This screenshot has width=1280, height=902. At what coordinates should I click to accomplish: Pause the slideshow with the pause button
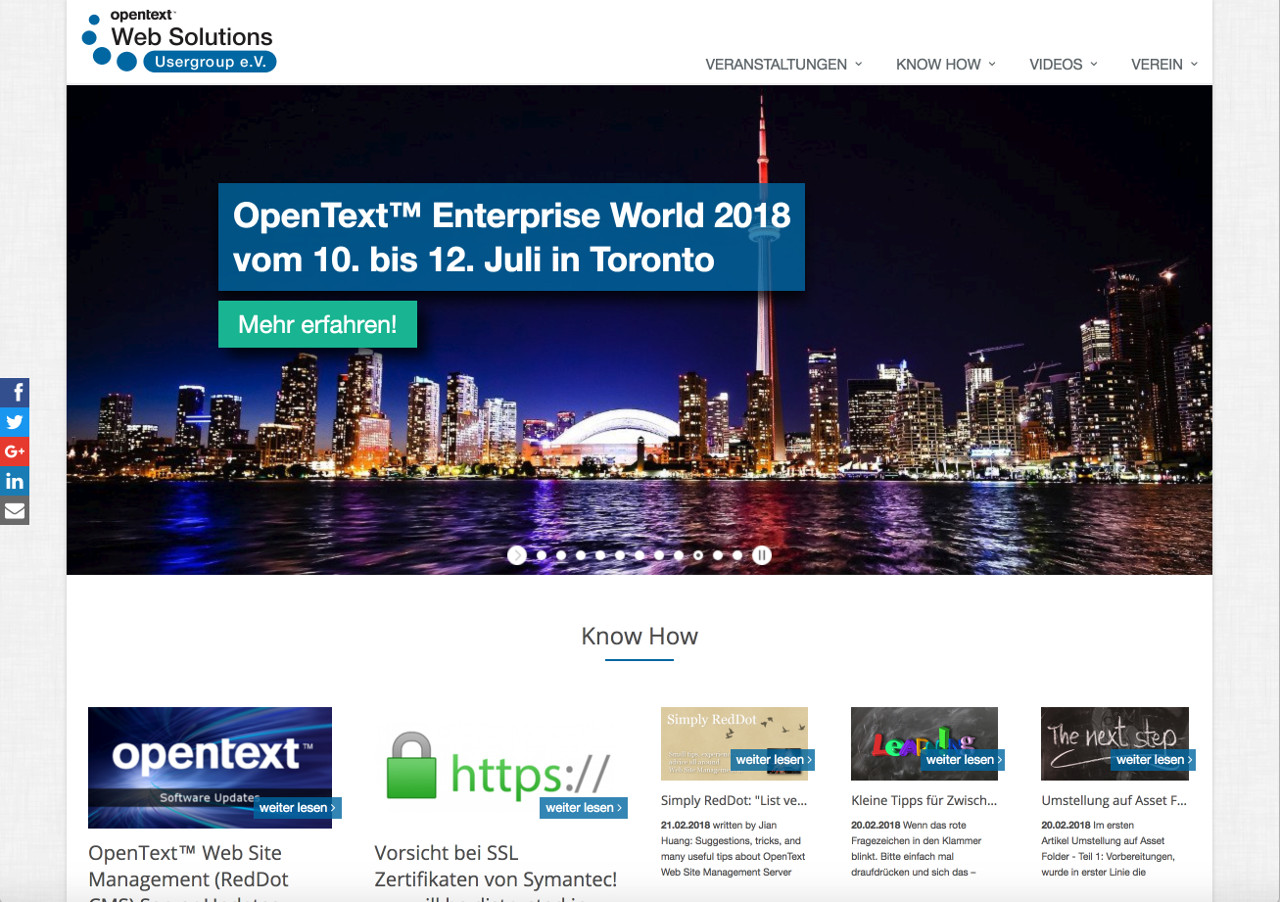pyautogui.click(x=762, y=555)
